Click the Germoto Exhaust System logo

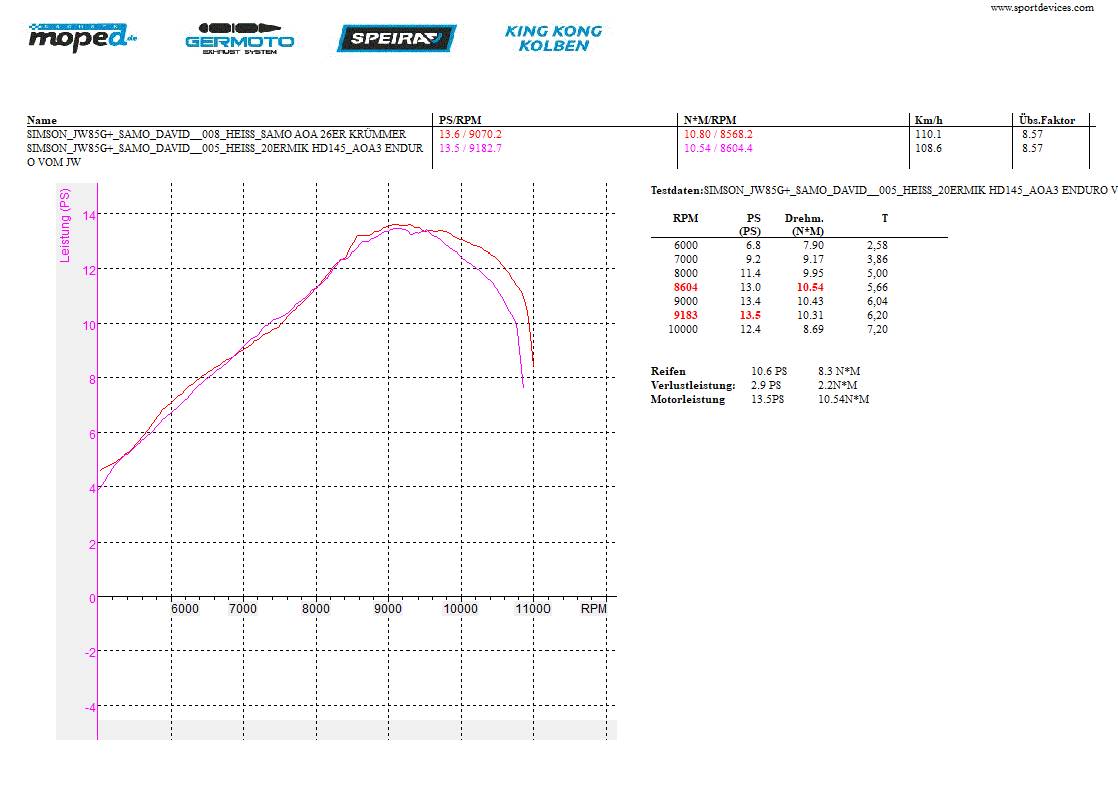pos(240,39)
